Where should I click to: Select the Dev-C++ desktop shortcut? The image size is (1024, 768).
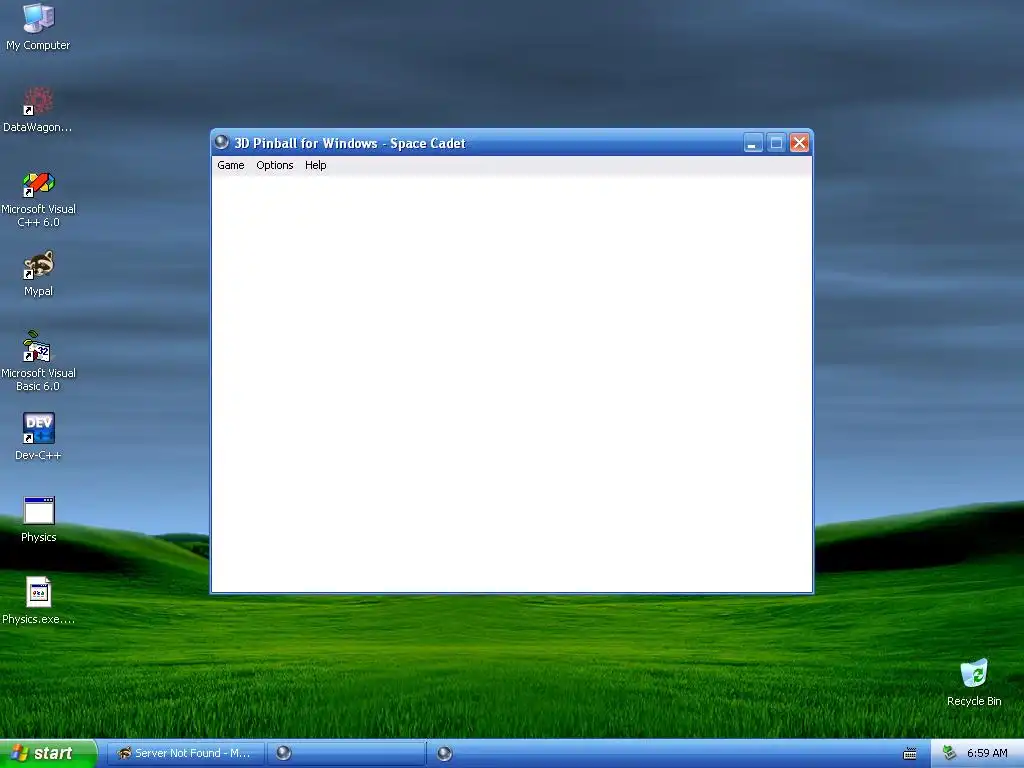tap(38, 437)
